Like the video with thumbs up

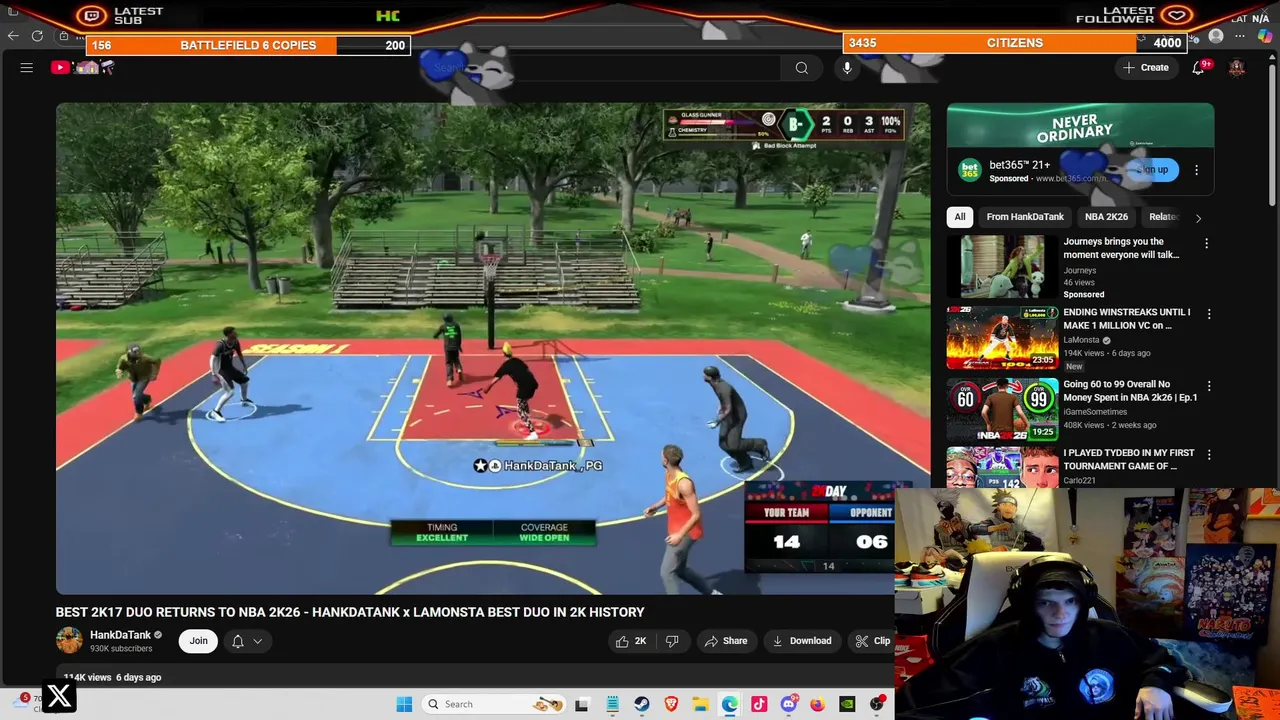631,641
